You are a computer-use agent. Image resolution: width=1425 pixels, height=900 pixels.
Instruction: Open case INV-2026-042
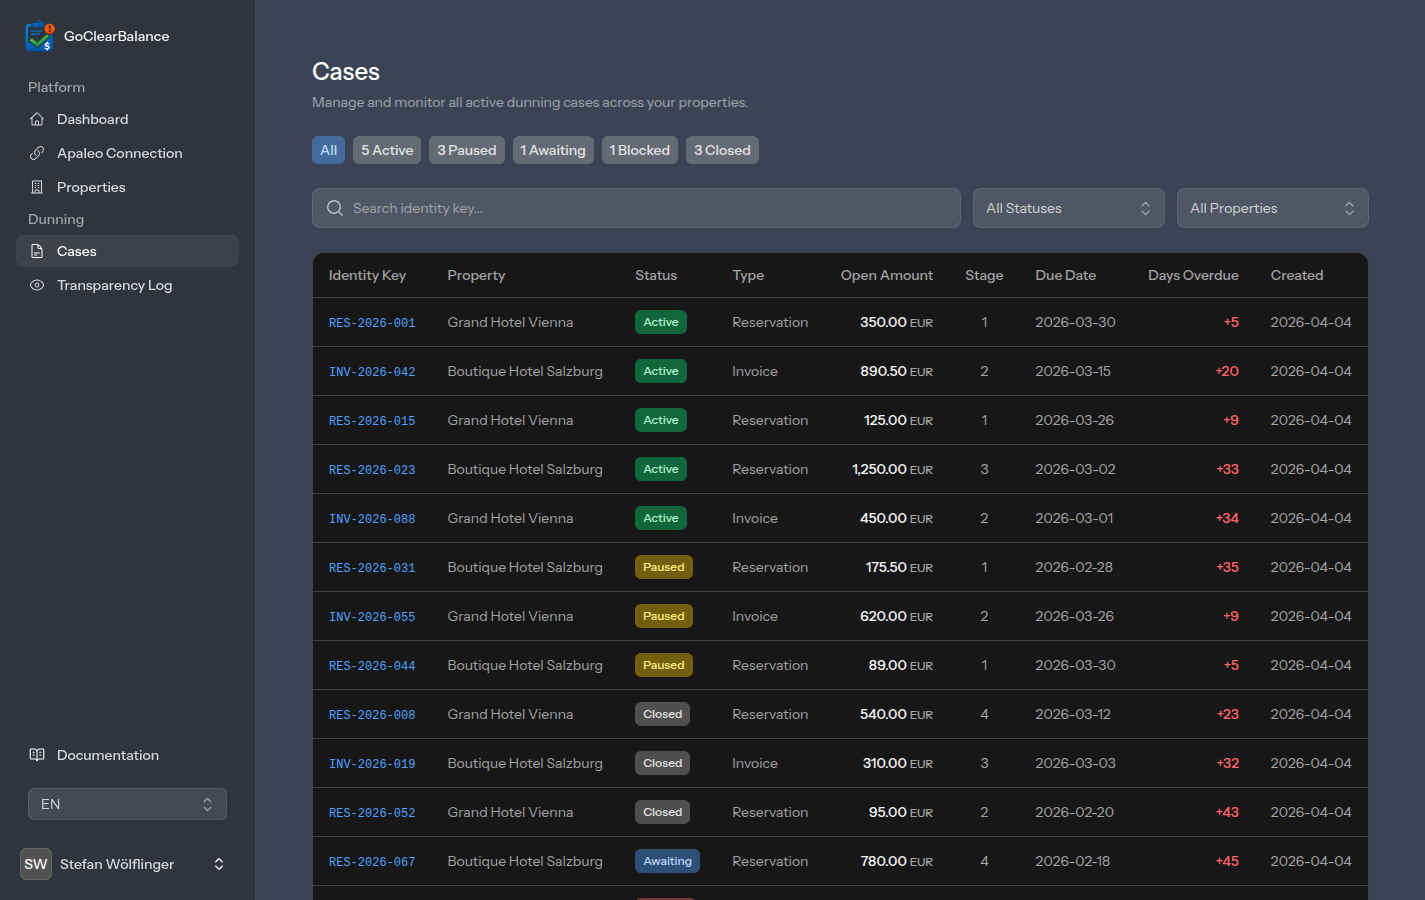coord(372,372)
